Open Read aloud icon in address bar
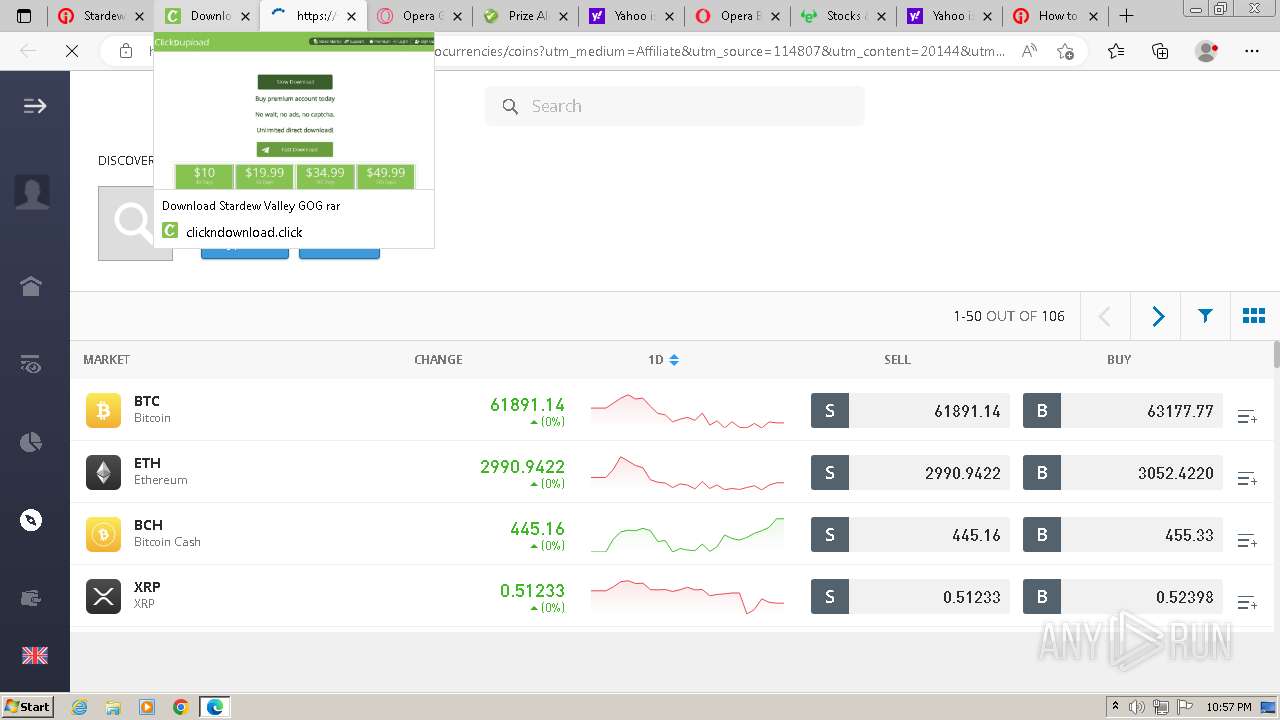The width and height of the screenshot is (1280, 720). tap(1029, 51)
